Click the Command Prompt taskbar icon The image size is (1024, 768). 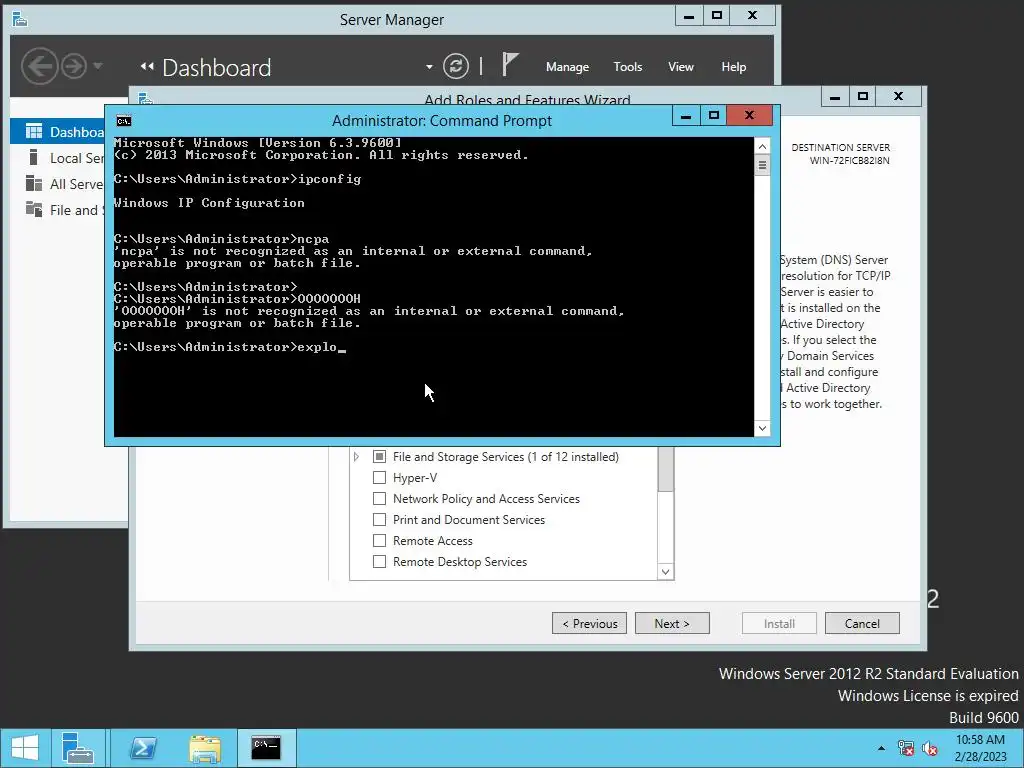[x=266, y=748]
